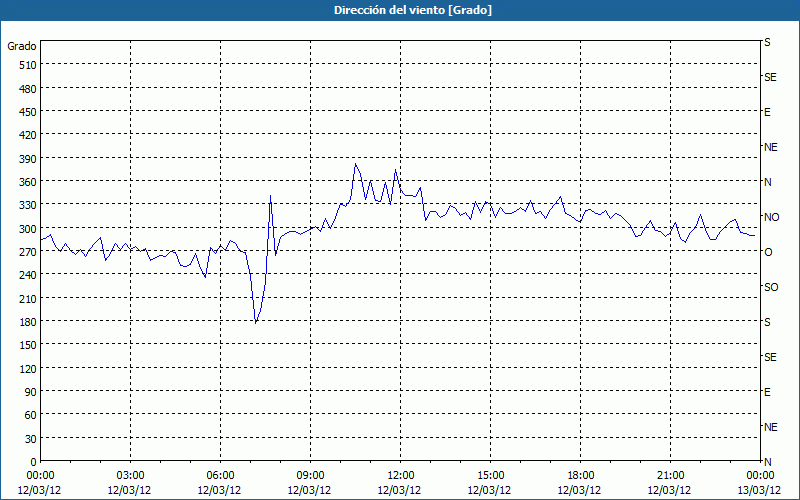Click the 60 value on the left axis
Viewport: 800px width, 500px height.
point(31,415)
